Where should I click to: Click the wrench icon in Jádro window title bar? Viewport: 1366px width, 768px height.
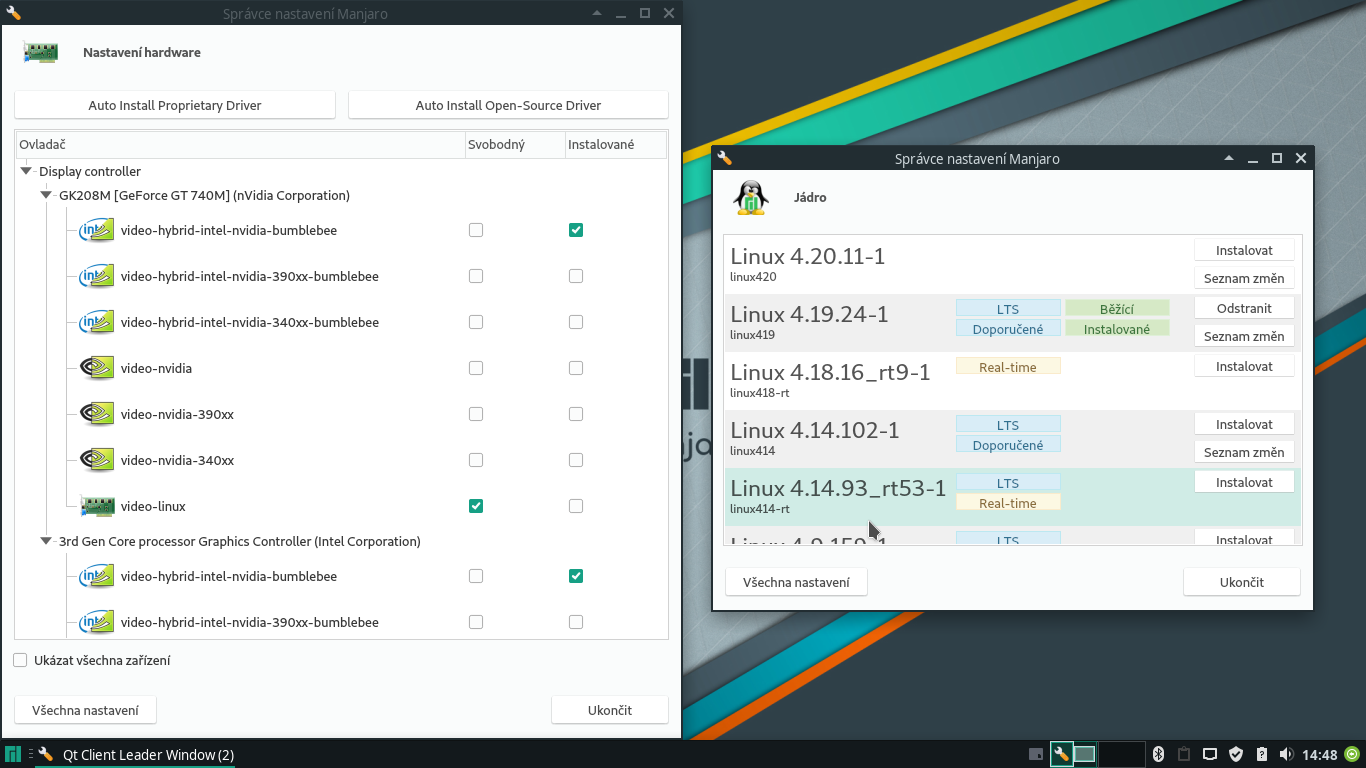coord(725,158)
